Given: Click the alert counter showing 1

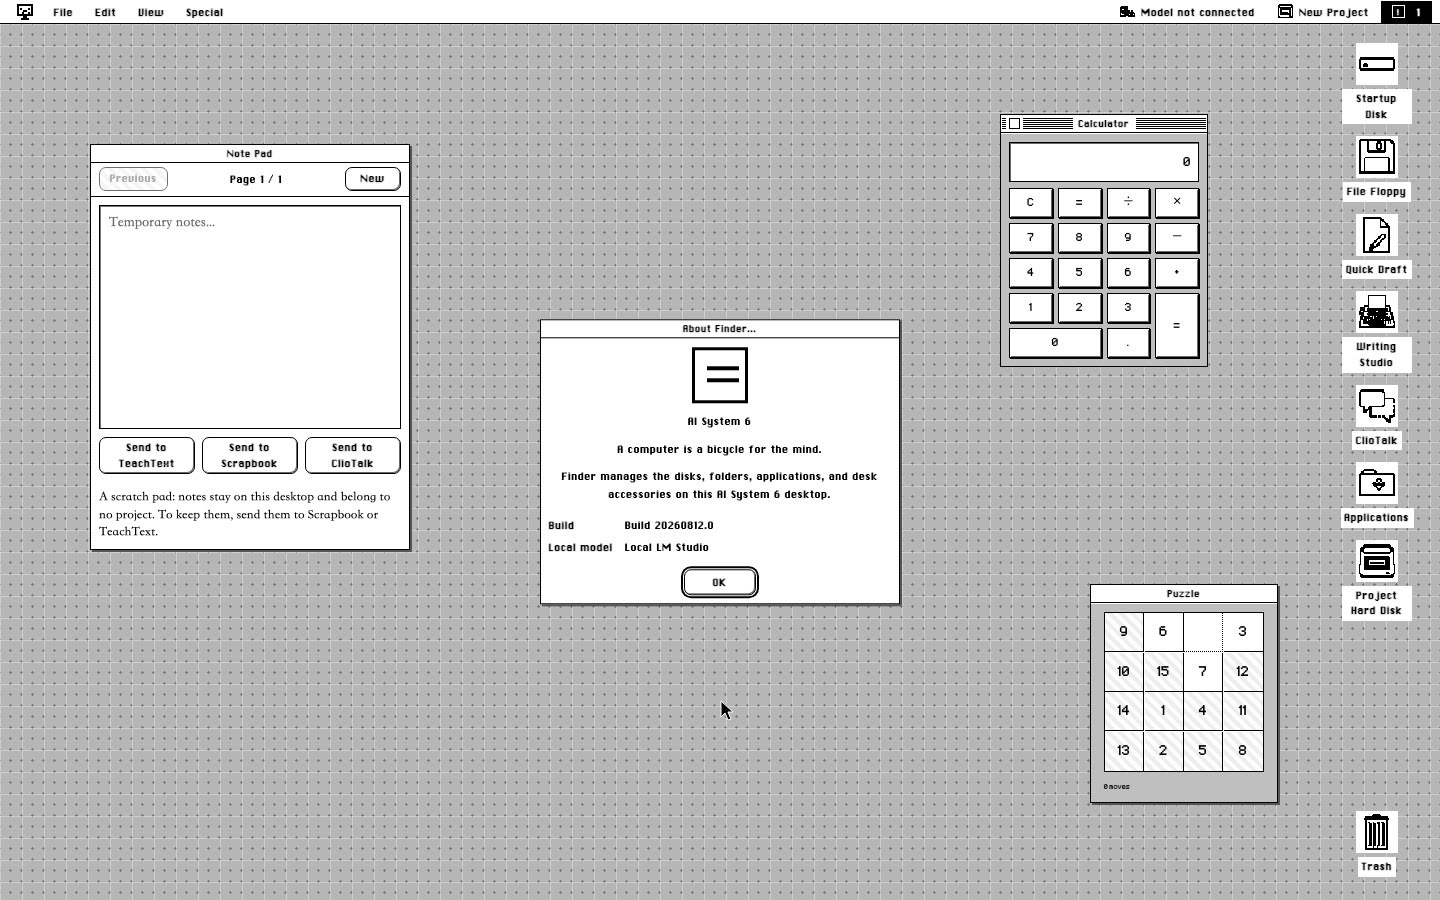Looking at the screenshot, I should coord(1408,12).
